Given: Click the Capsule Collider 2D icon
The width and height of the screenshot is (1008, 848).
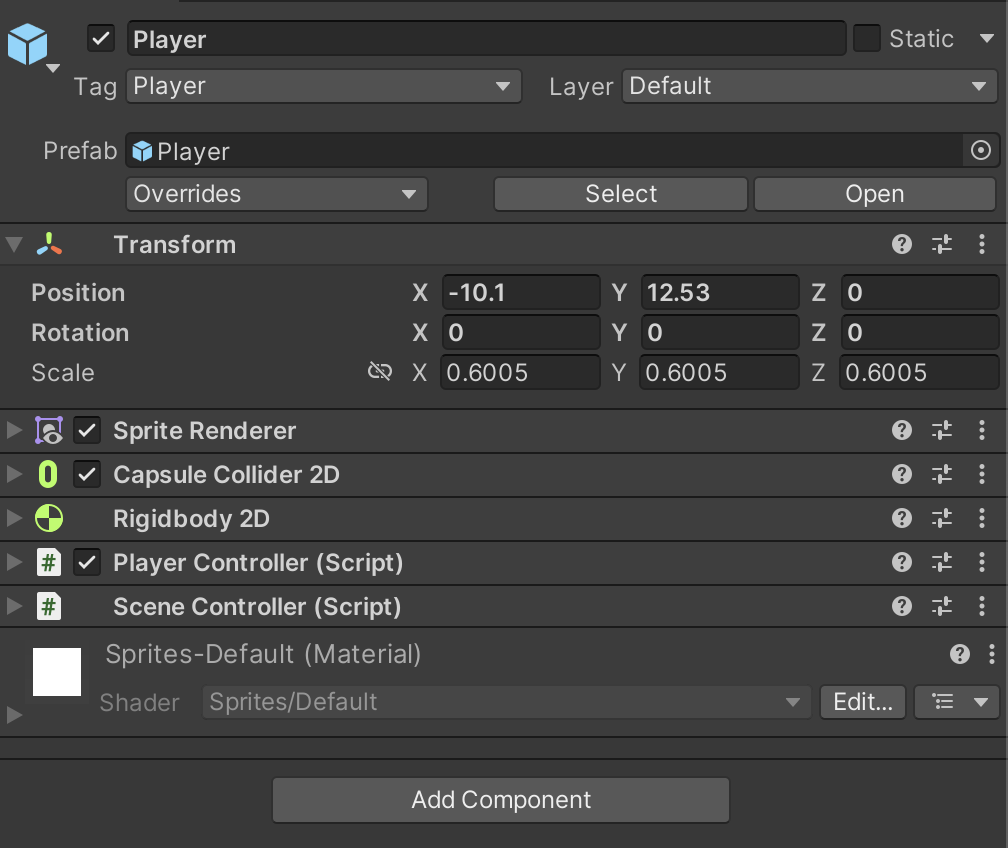Looking at the screenshot, I should pyautogui.click(x=48, y=474).
